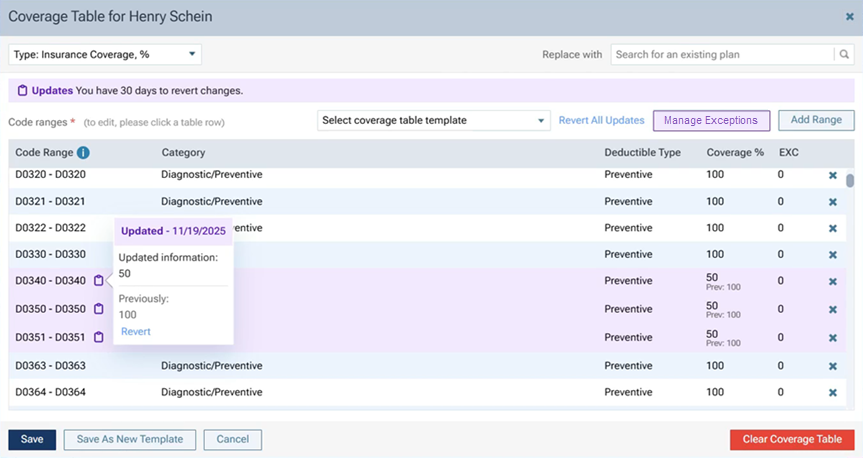
Task: Click the search magnifier icon
Action: tap(844, 55)
